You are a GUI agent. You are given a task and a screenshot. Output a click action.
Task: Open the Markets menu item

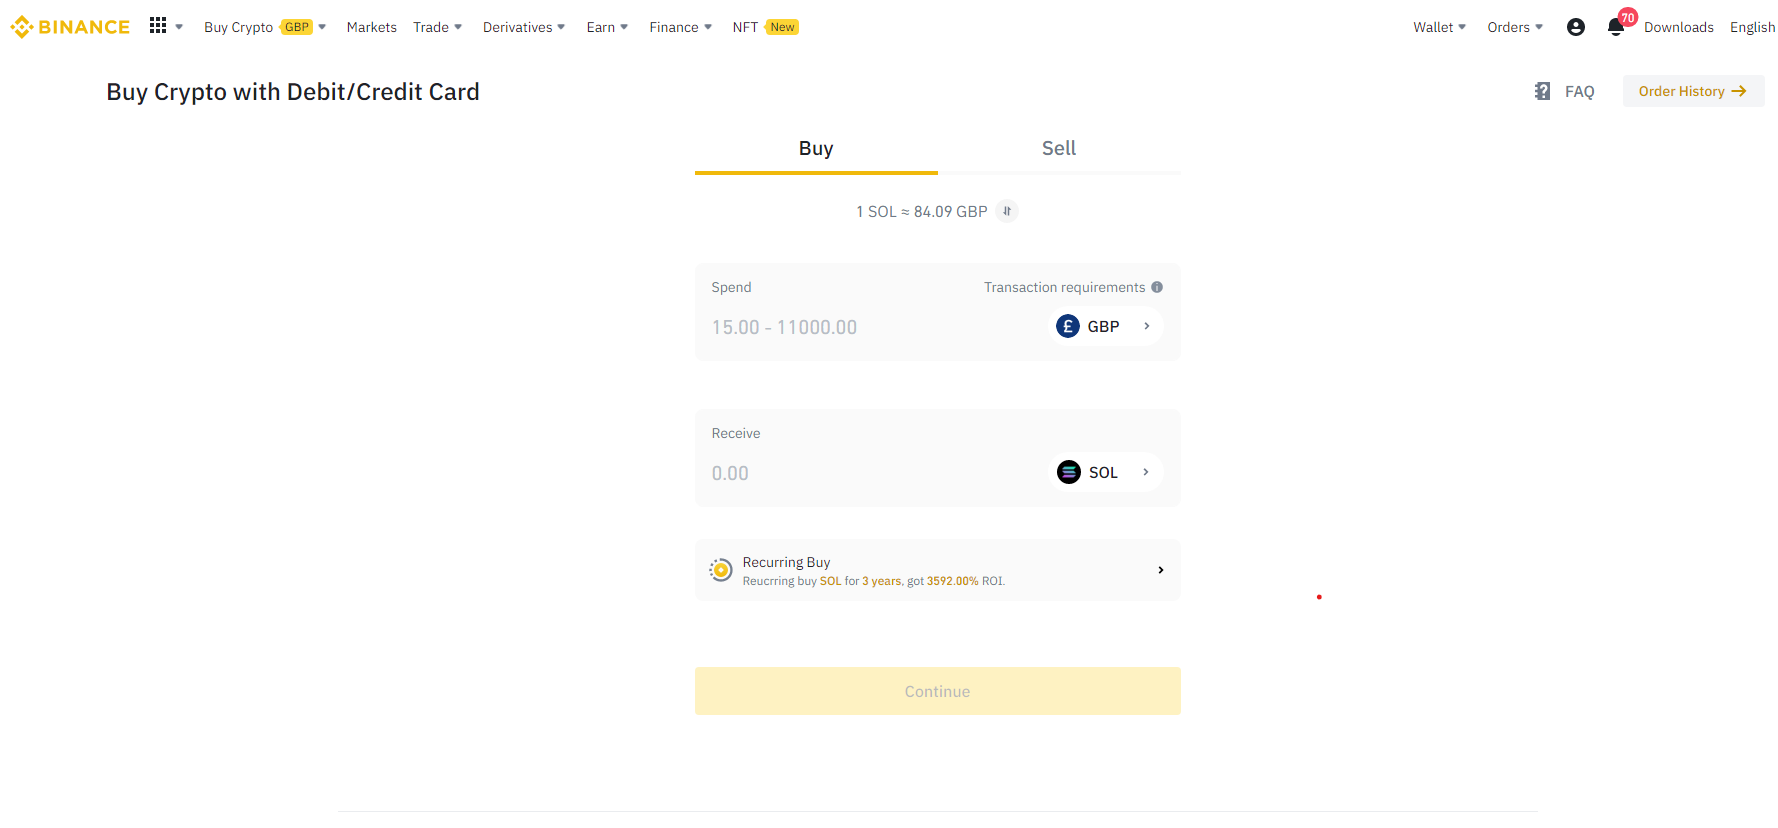pos(371,27)
